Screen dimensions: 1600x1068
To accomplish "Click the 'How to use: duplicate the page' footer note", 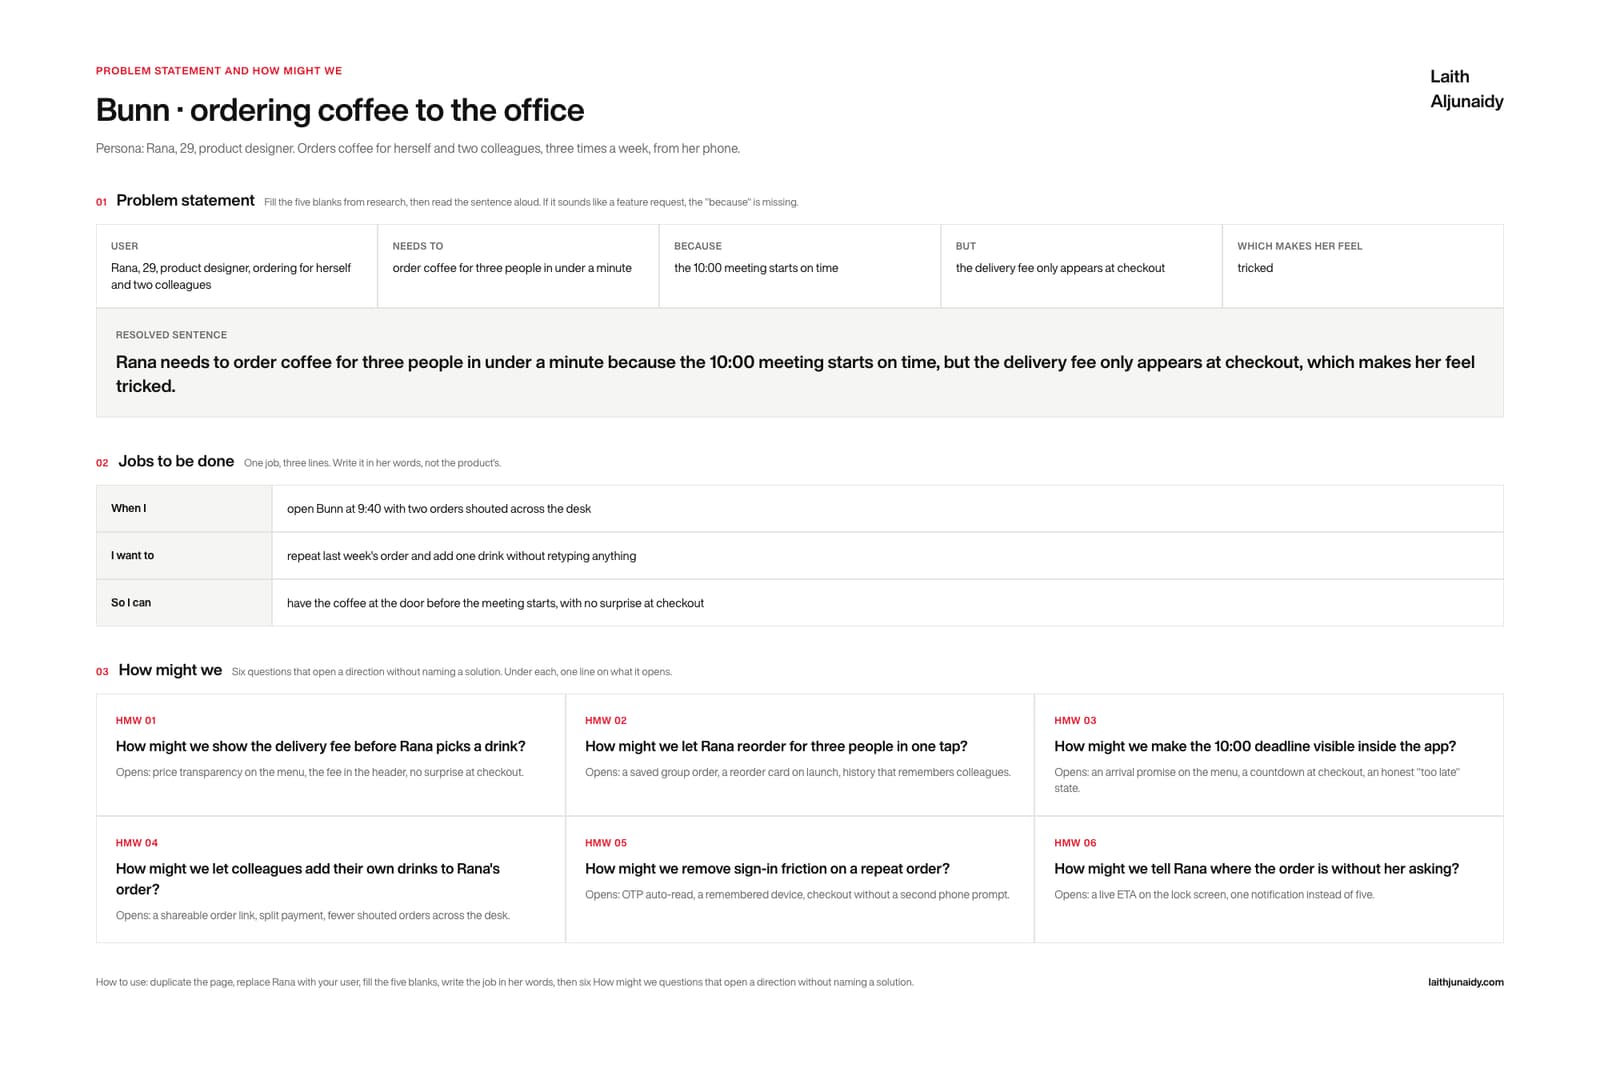I will (x=504, y=982).
